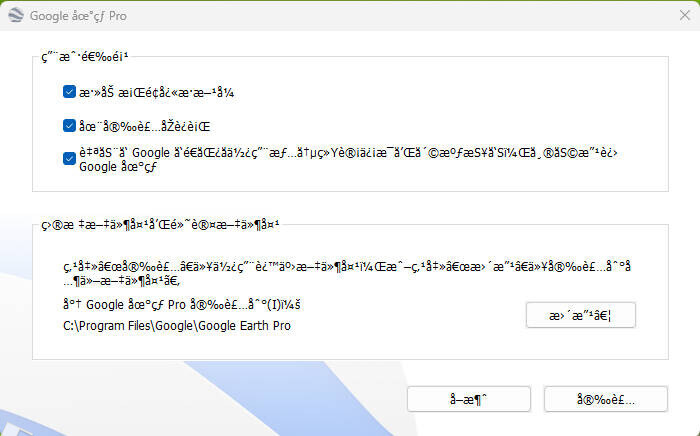The image size is (700, 436).
Task: Click the Google Earth globe icon in title bar
Action: pyautogui.click(x=16, y=16)
